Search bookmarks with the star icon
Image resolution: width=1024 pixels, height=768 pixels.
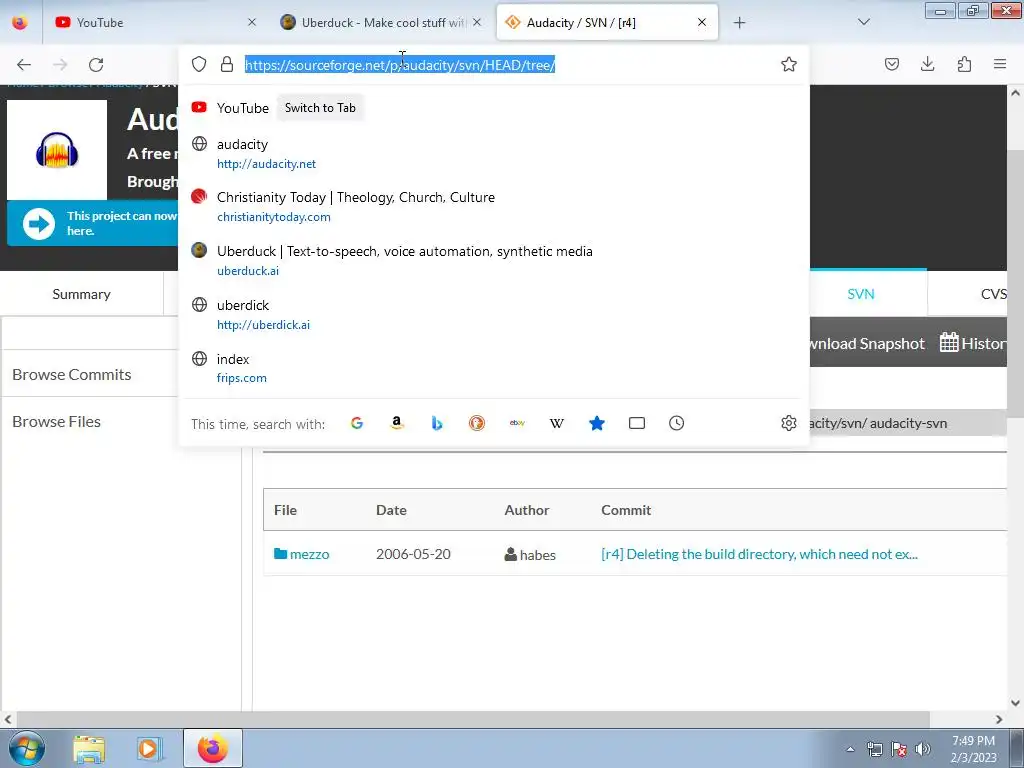[597, 423]
